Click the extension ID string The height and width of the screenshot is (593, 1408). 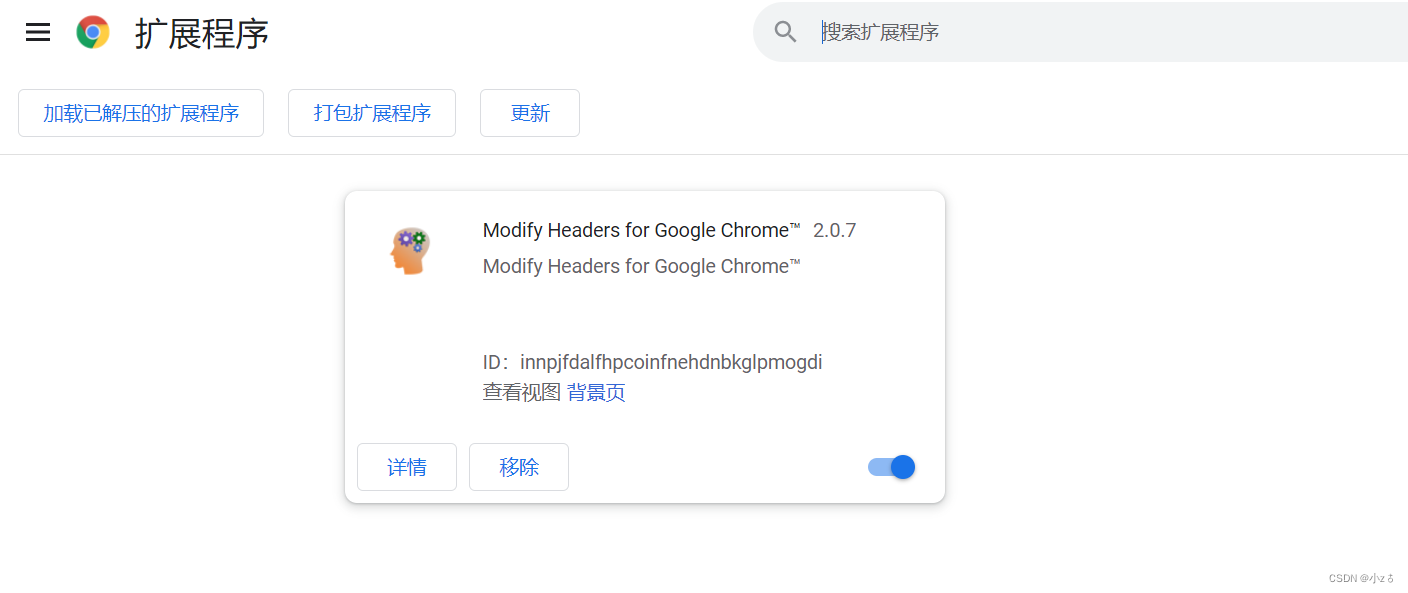click(671, 362)
